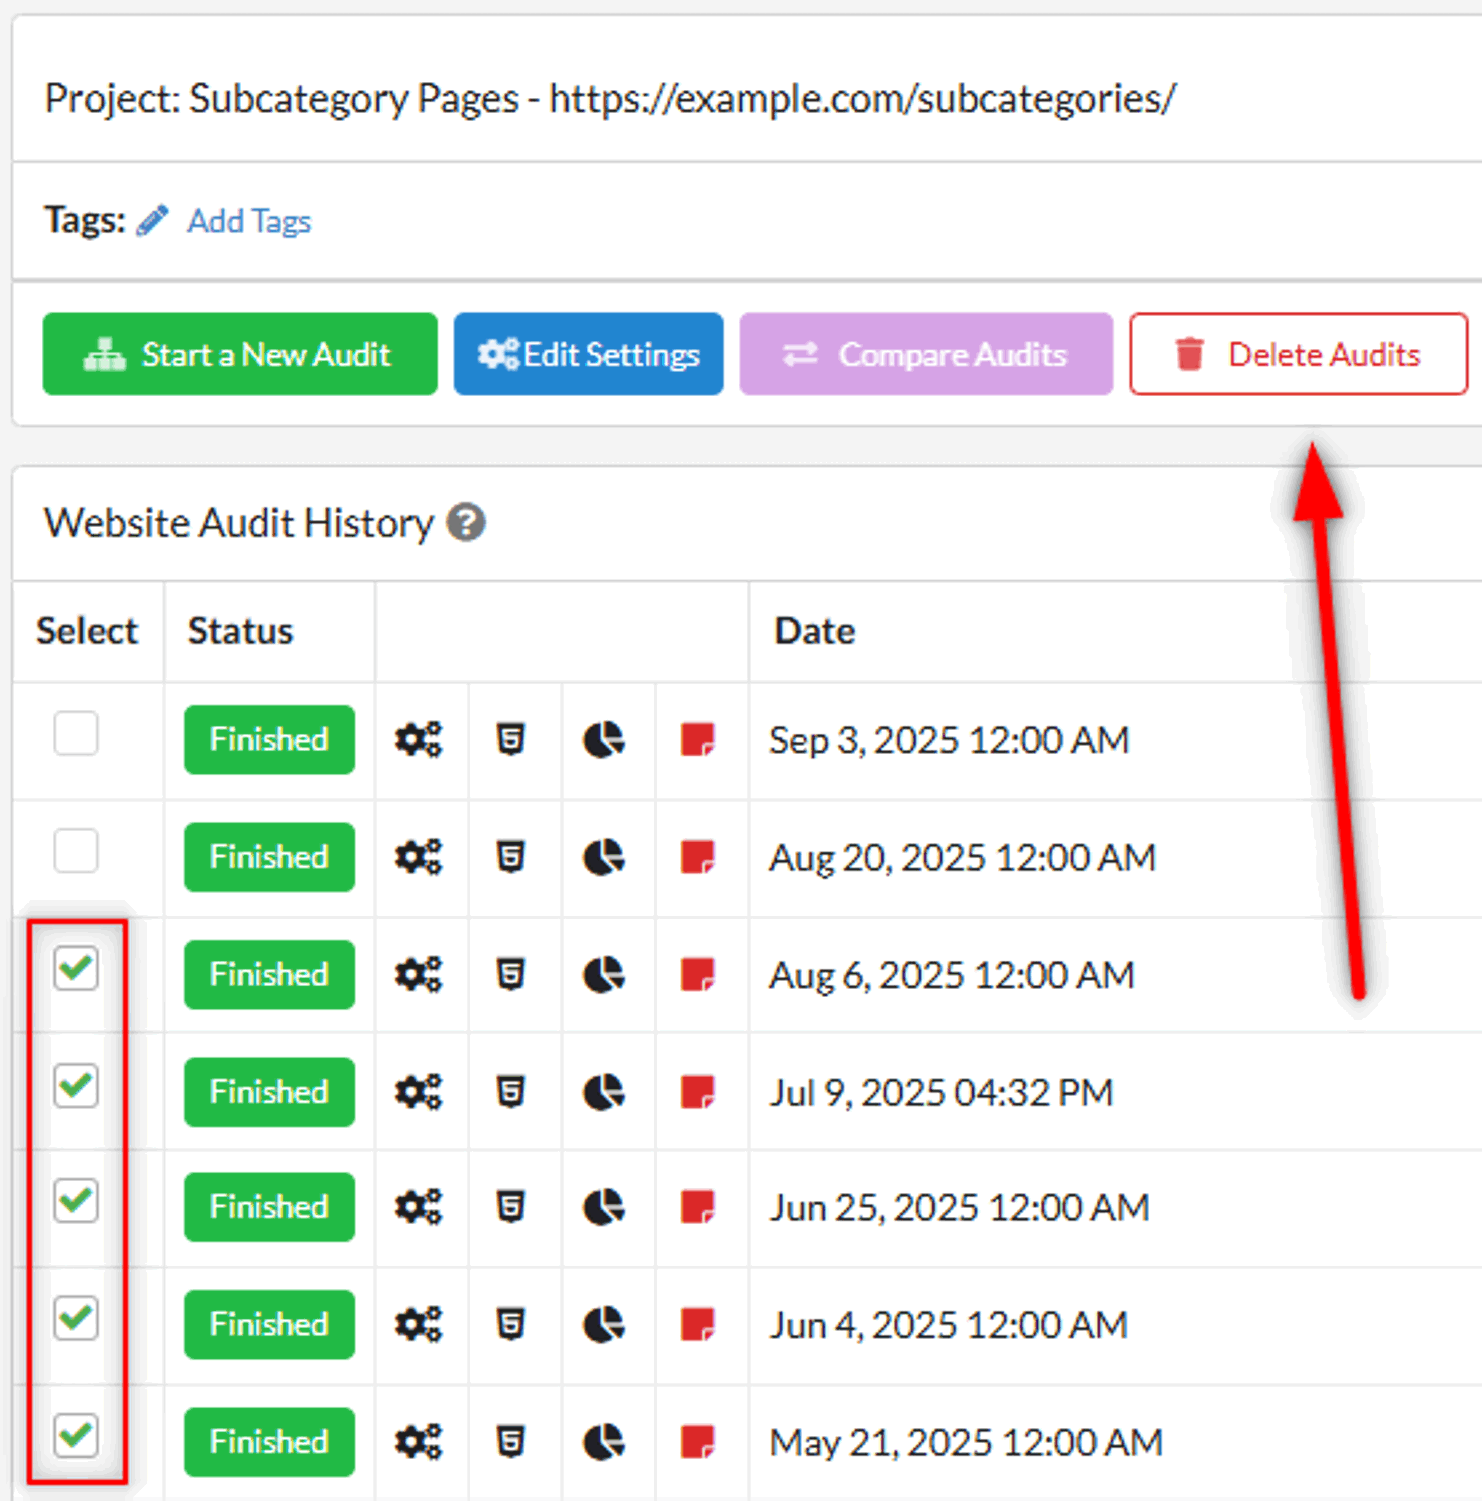View HTML5 validation icon on the Sep 3 audit
The height and width of the screenshot is (1501, 1482).
(511, 739)
